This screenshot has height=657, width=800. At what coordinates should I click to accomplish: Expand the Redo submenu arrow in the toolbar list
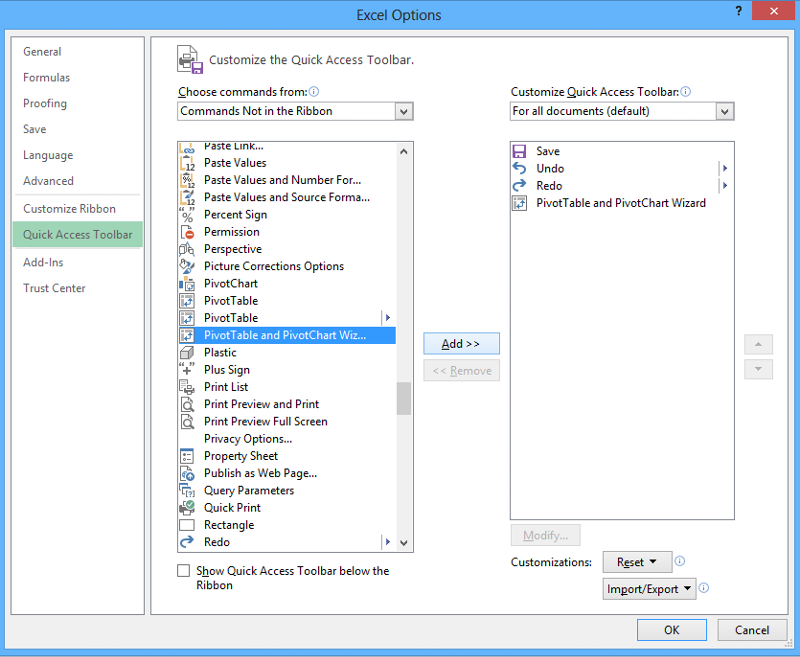[724, 186]
